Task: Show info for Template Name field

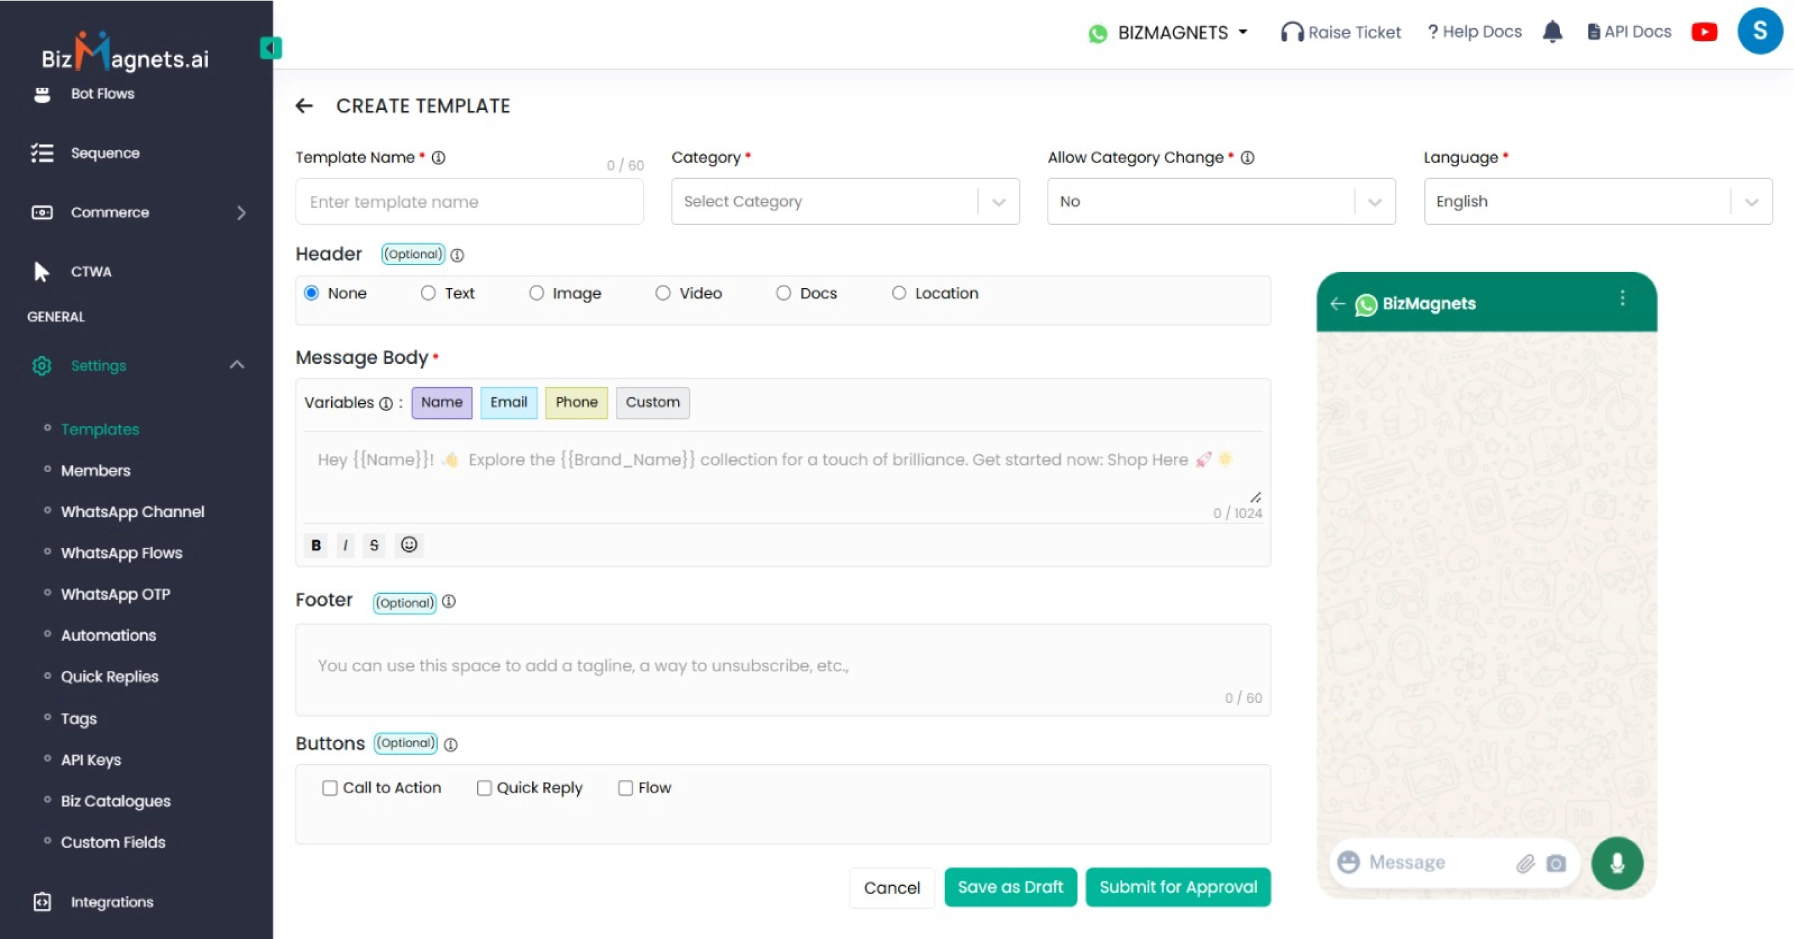Action: point(438,157)
